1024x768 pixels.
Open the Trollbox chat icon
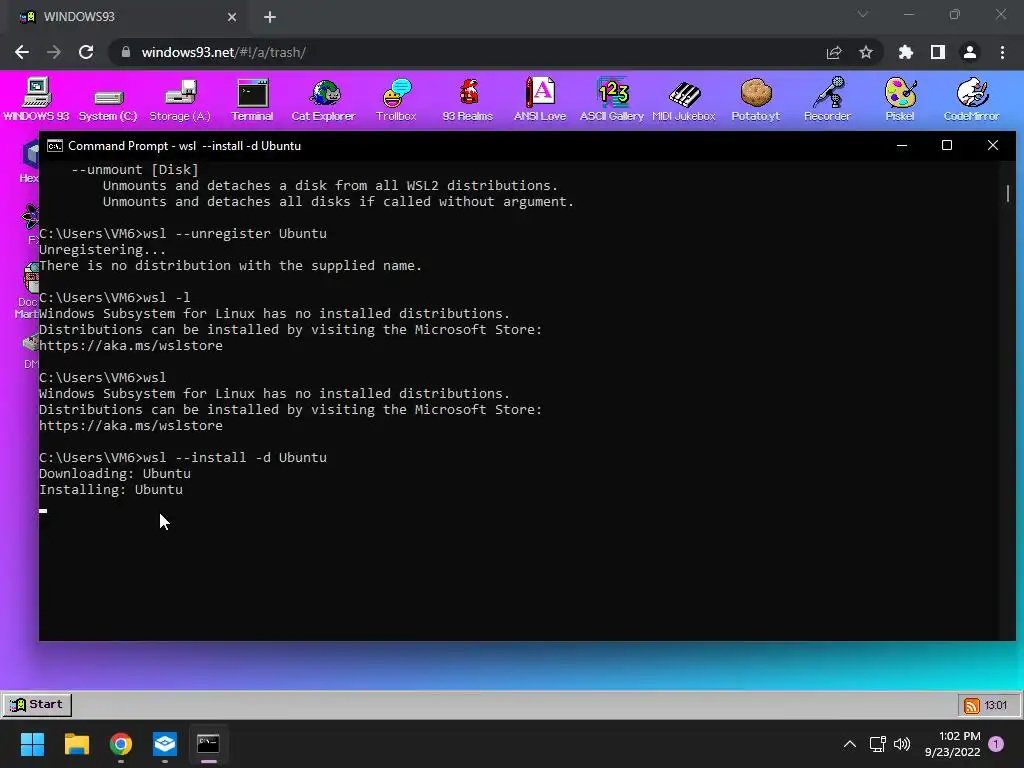pyautogui.click(x=396, y=99)
